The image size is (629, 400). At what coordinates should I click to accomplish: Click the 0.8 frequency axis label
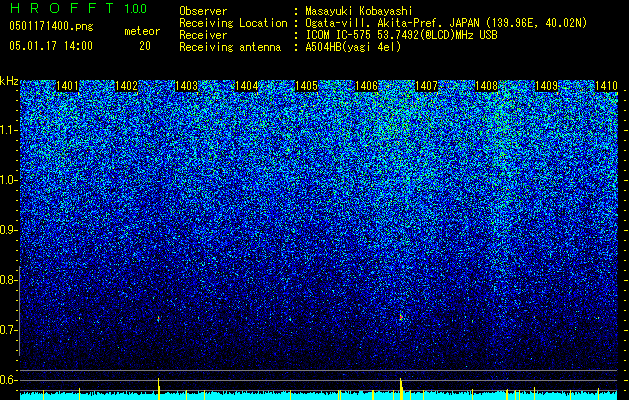point(9,280)
